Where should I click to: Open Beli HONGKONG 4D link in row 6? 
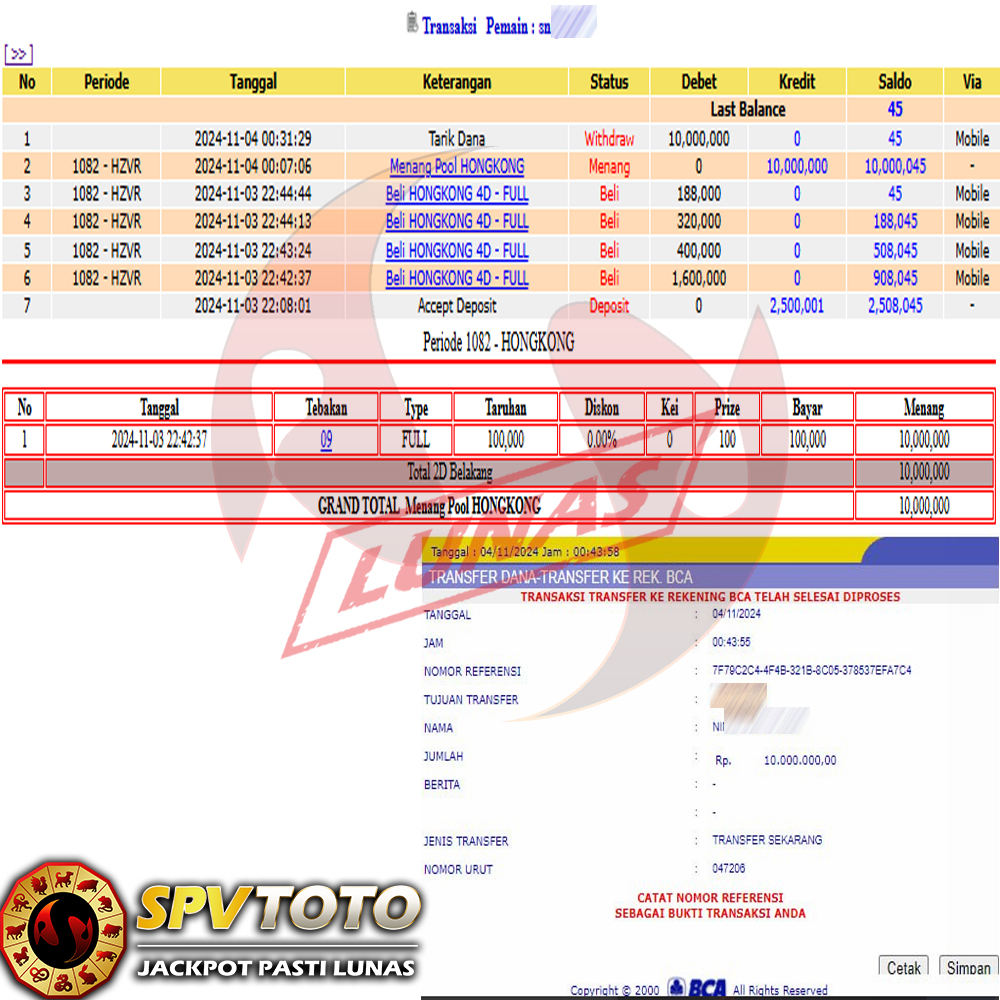coord(457,278)
